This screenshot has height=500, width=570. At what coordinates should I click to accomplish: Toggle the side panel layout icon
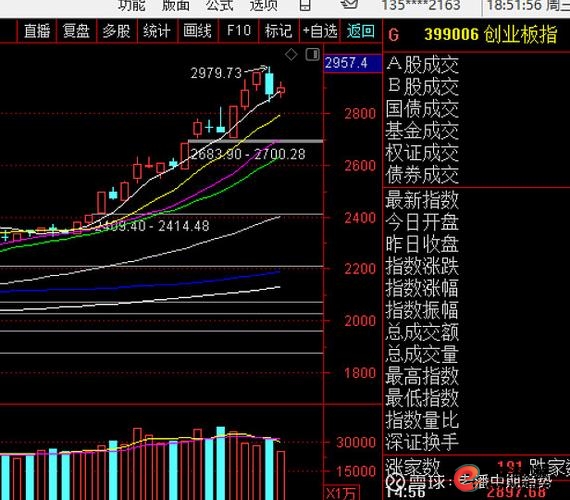(x=313, y=55)
